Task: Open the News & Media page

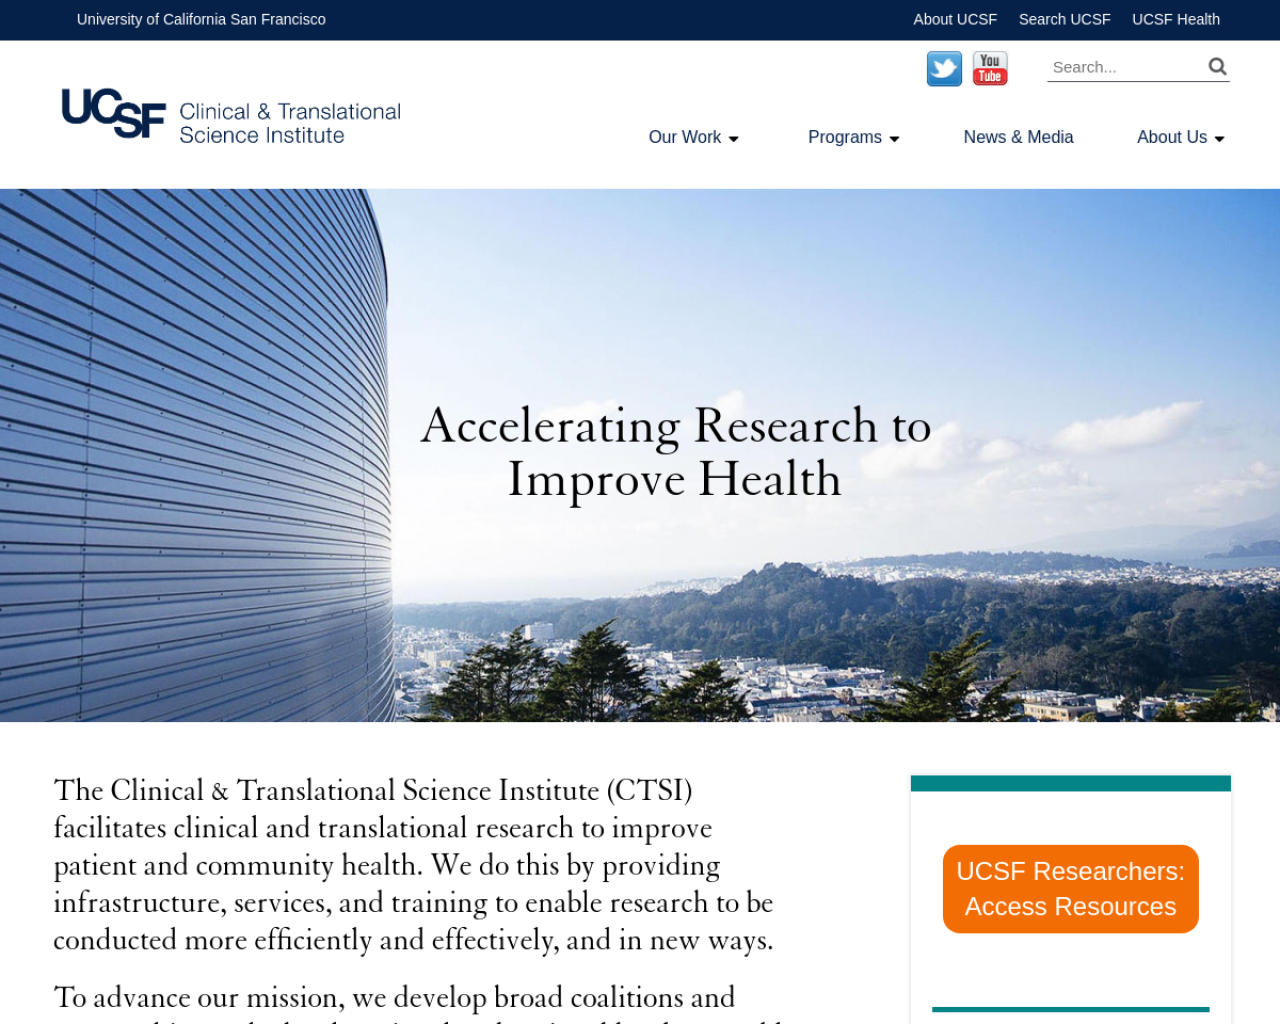Action: coord(1018,137)
